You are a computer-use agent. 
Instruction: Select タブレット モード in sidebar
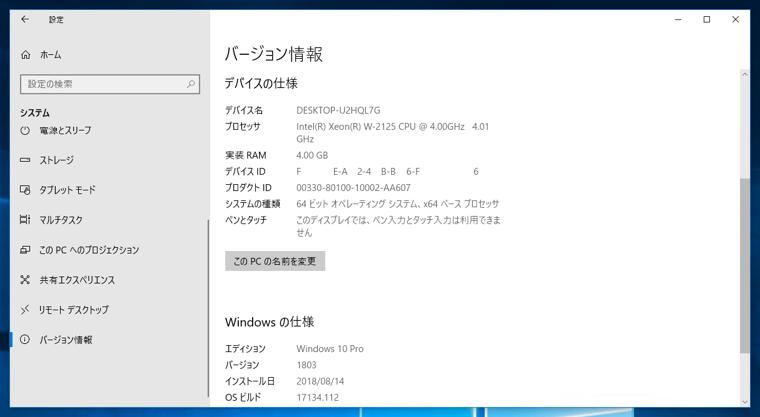click(x=67, y=190)
